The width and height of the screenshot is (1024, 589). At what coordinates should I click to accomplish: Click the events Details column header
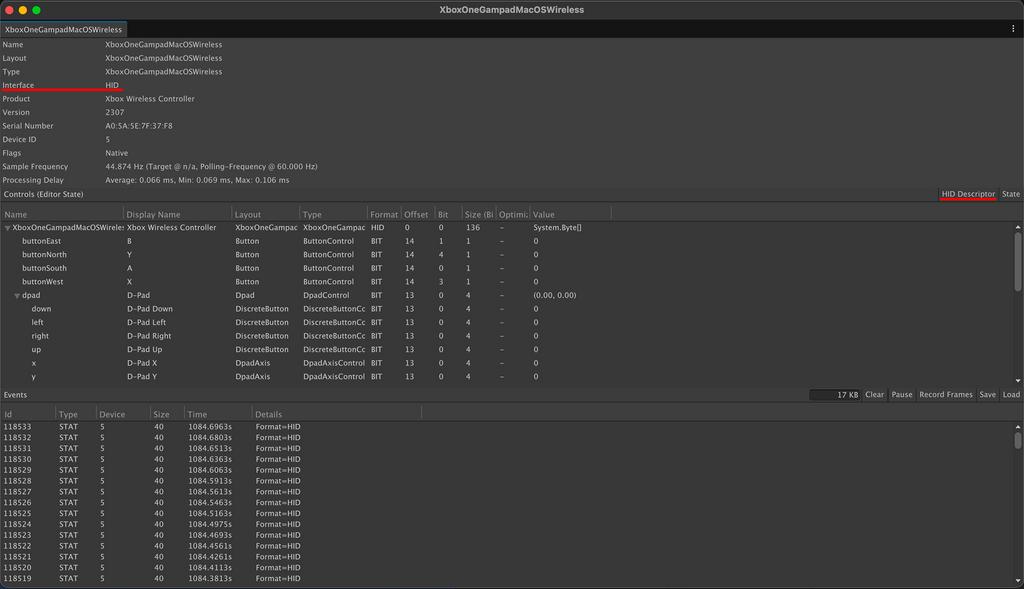(336, 414)
